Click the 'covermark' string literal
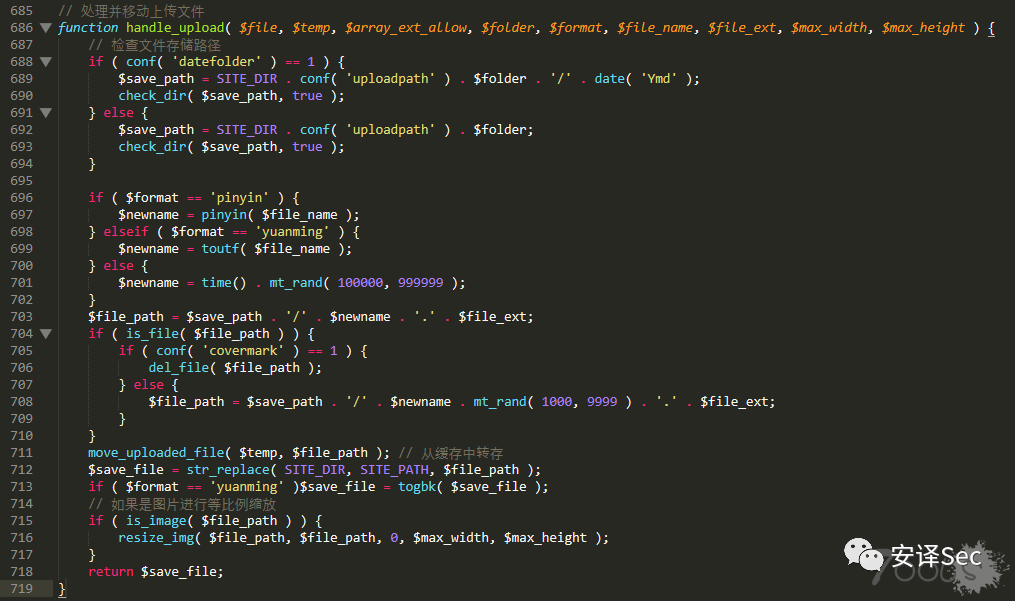 click(x=243, y=350)
